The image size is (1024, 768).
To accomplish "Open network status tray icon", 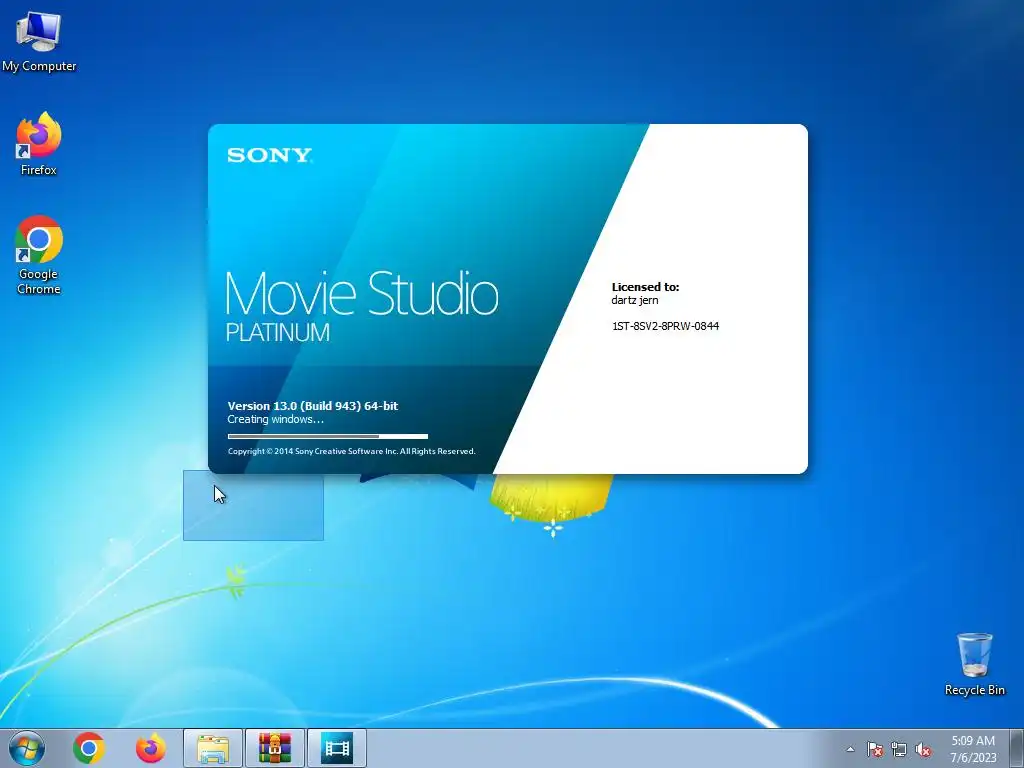I will (899, 749).
